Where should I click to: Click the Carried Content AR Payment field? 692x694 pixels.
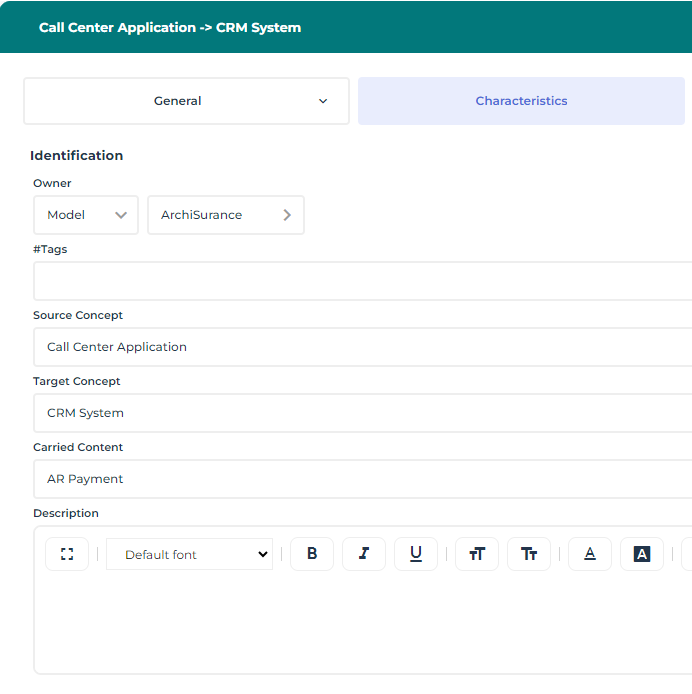tap(362, 479)
